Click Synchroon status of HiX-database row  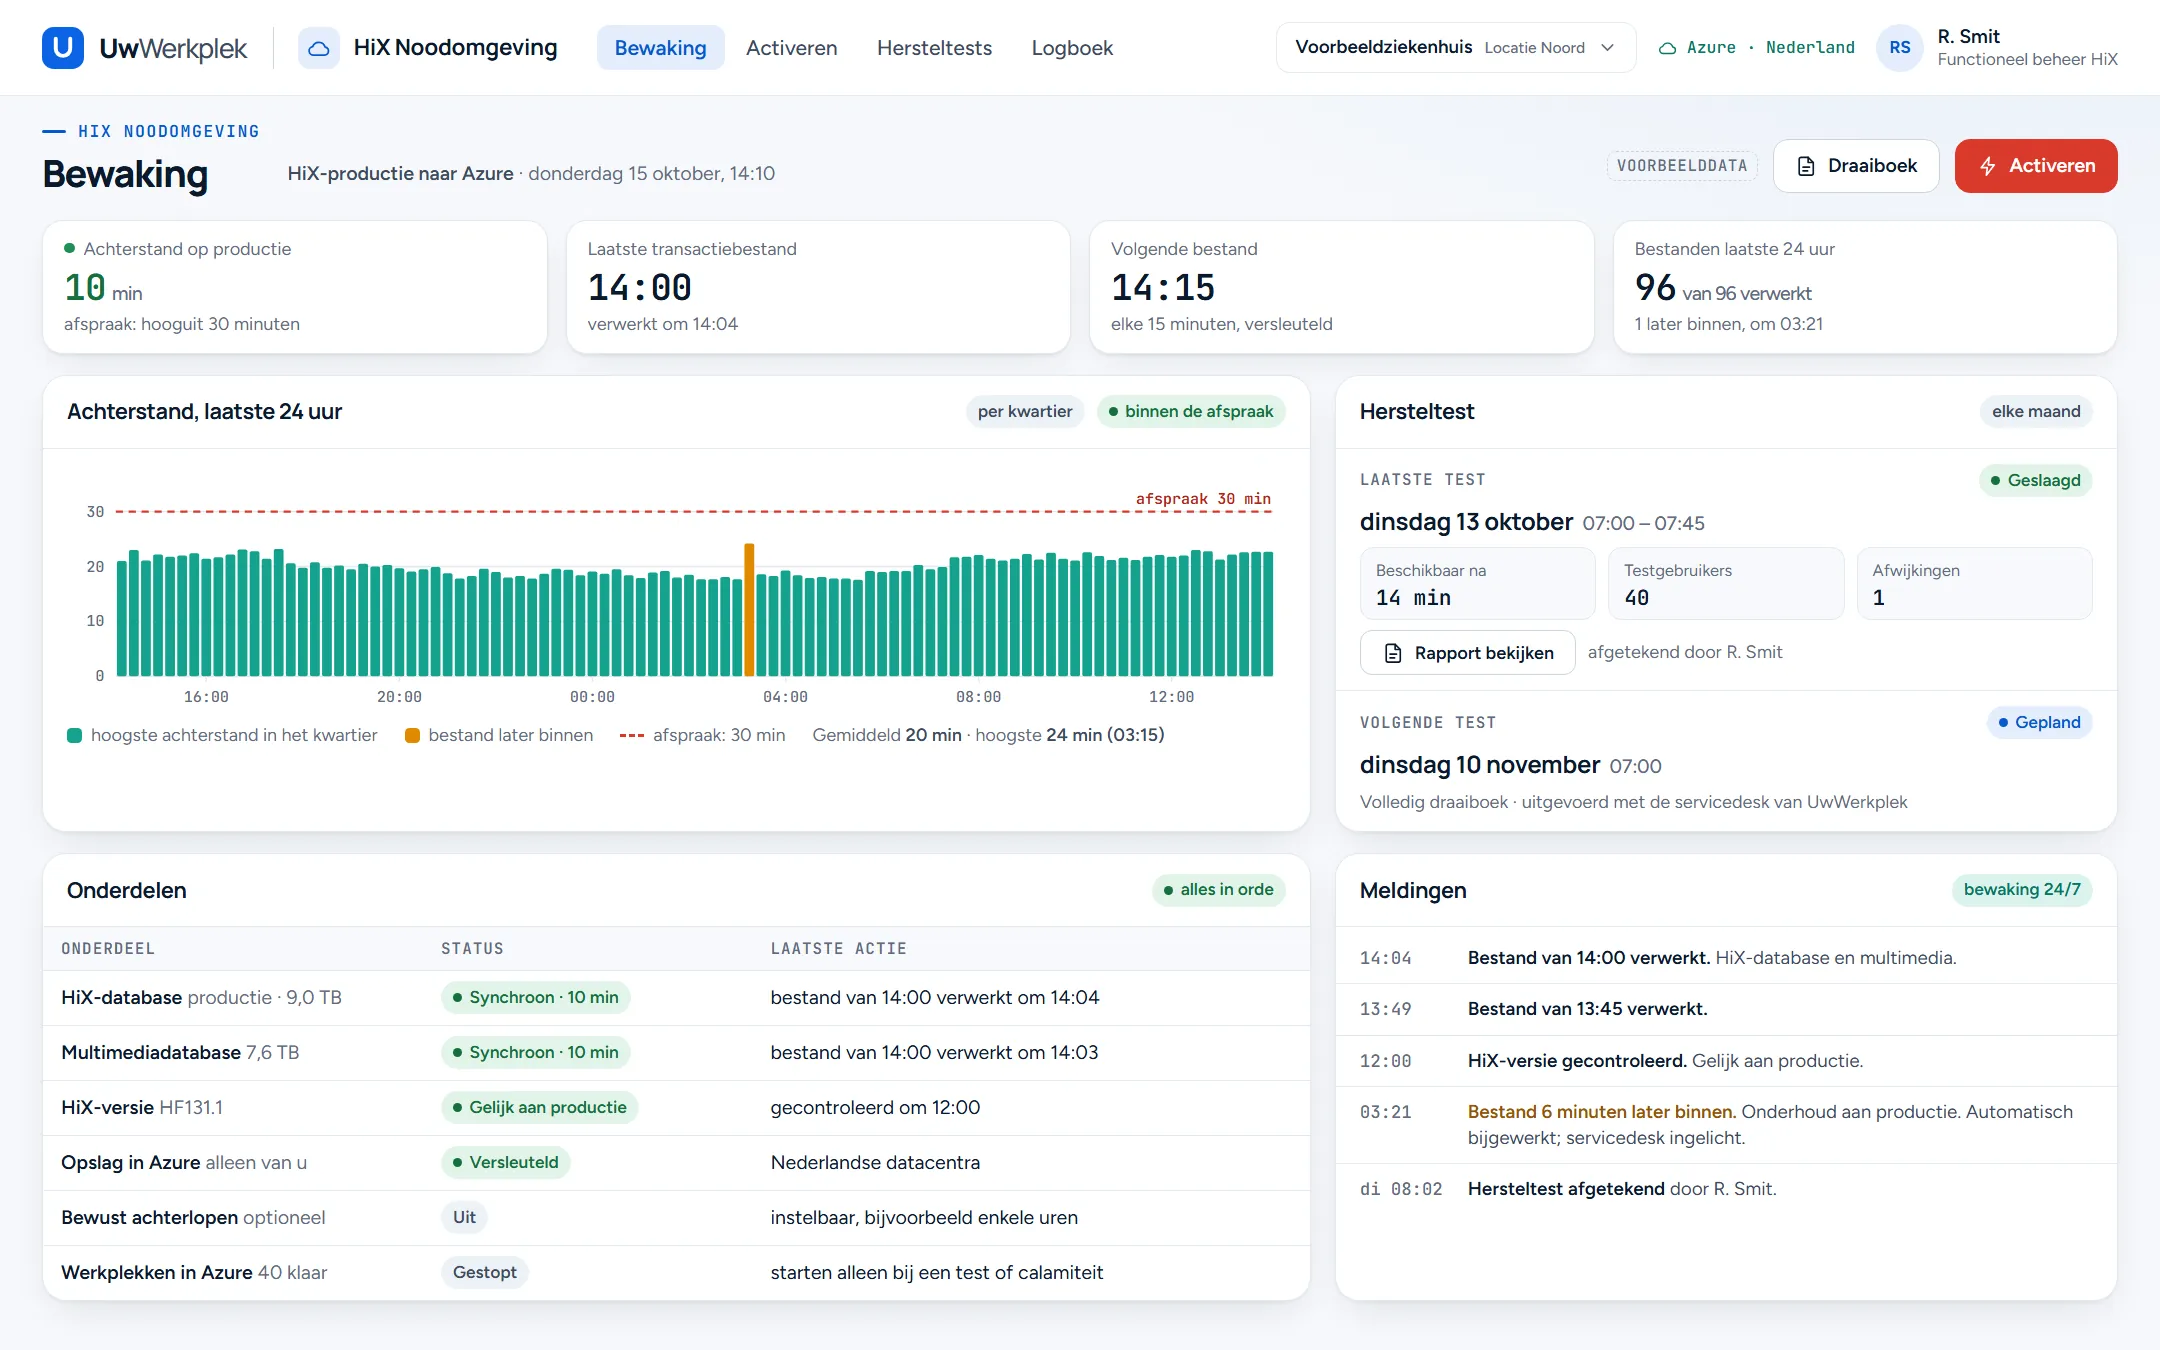point(535,998)
